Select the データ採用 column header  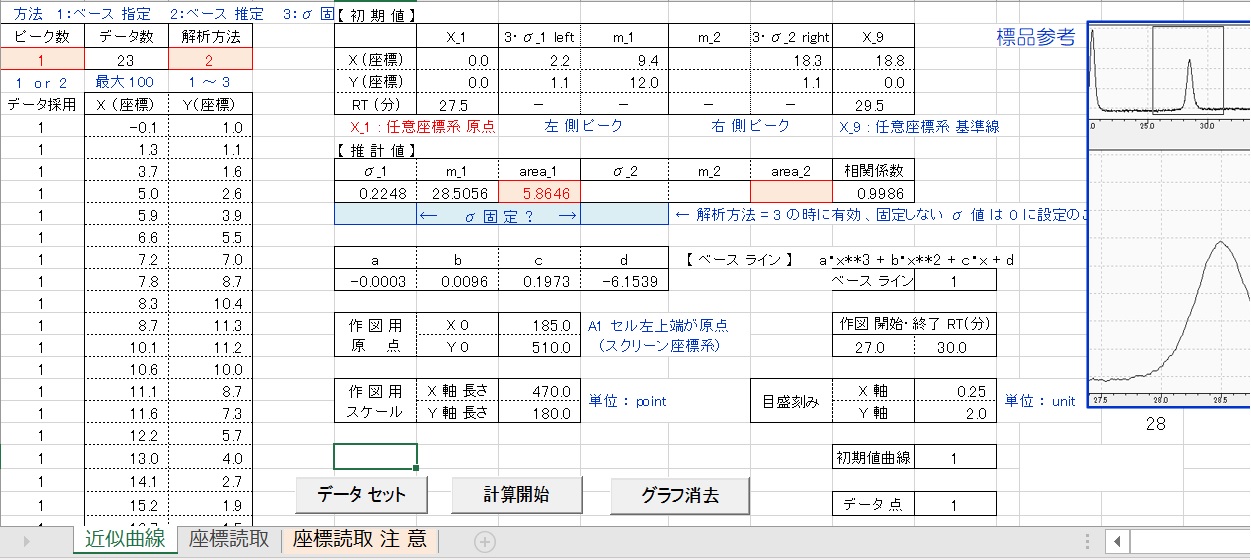42,105
